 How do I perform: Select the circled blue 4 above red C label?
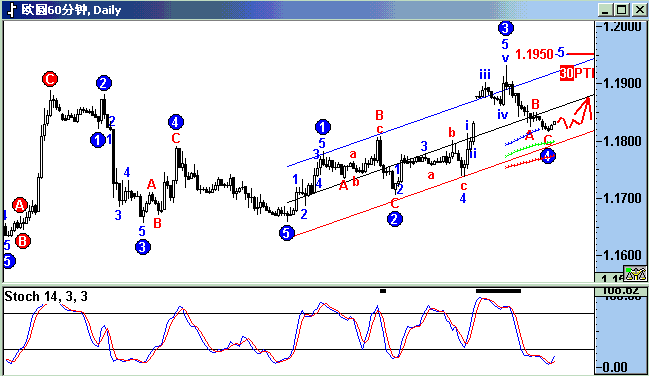coord(175,122)
